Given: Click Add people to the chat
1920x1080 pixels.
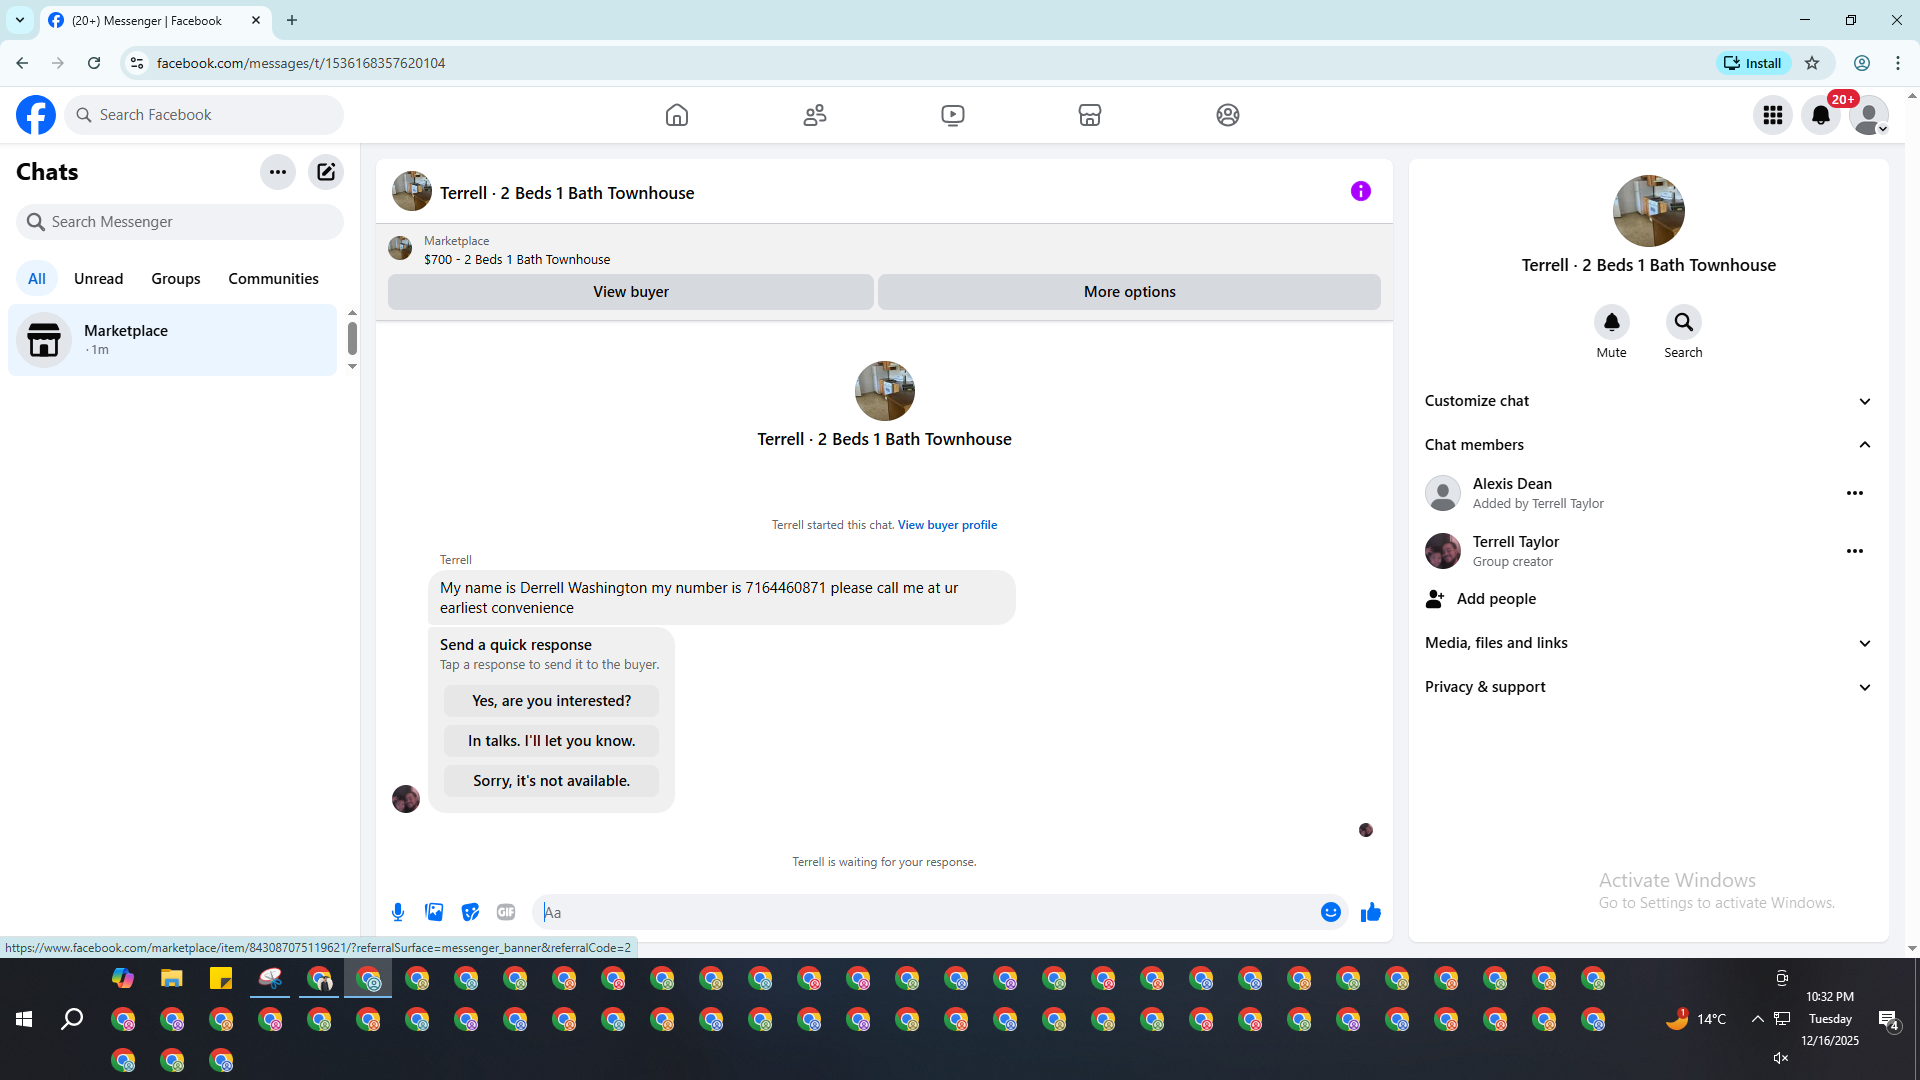Looking at the screenshot, I should [x=1649, y=599].
